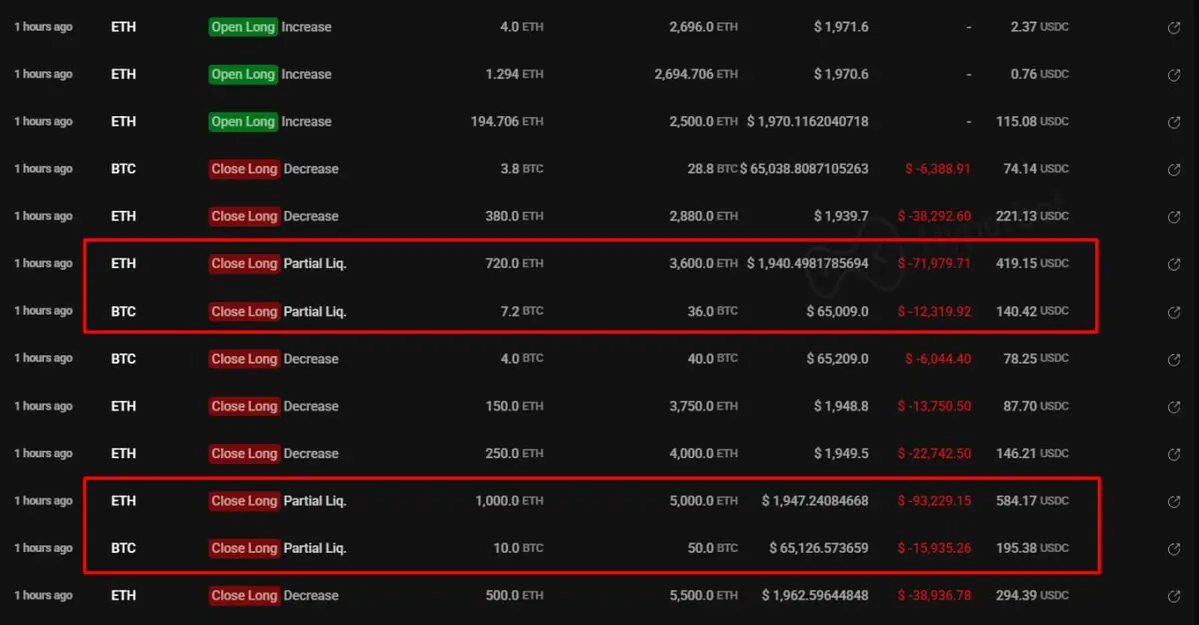Click Close Long badge on 3.8 BTC row

point(243,169)
